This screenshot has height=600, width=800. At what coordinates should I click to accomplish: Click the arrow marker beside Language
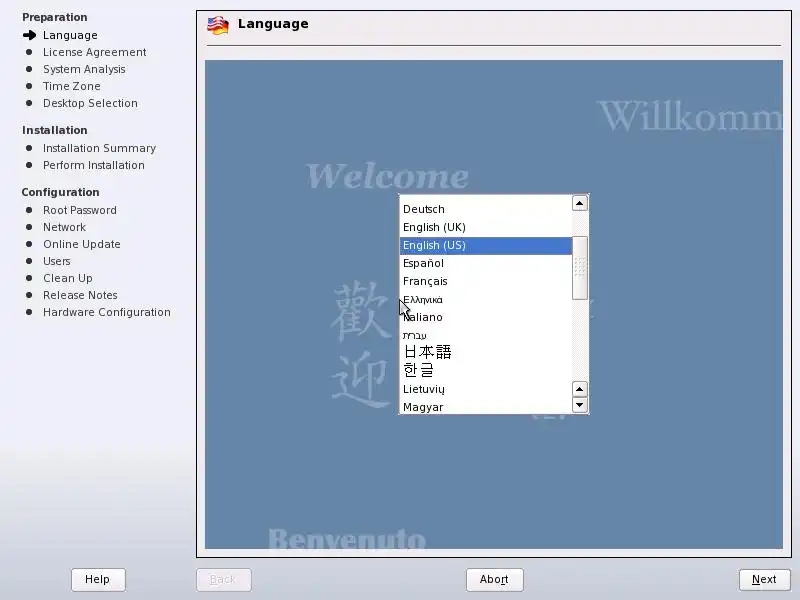30,35
